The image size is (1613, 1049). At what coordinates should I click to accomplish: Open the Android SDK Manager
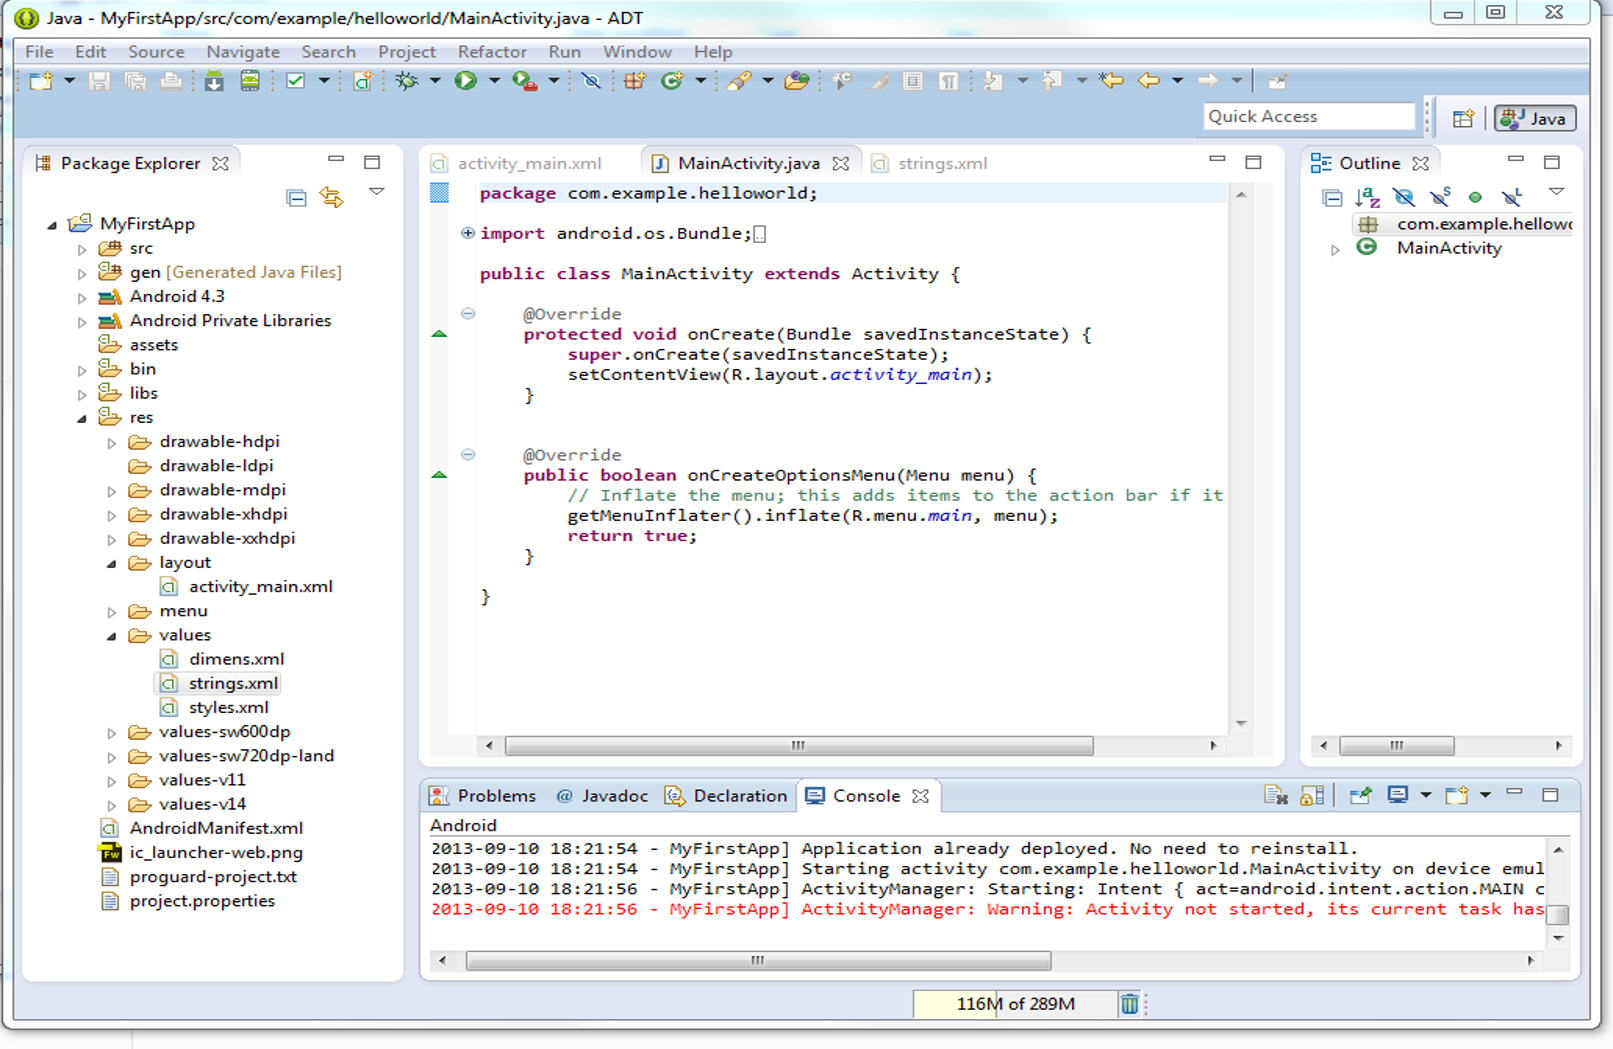(214, 81)
